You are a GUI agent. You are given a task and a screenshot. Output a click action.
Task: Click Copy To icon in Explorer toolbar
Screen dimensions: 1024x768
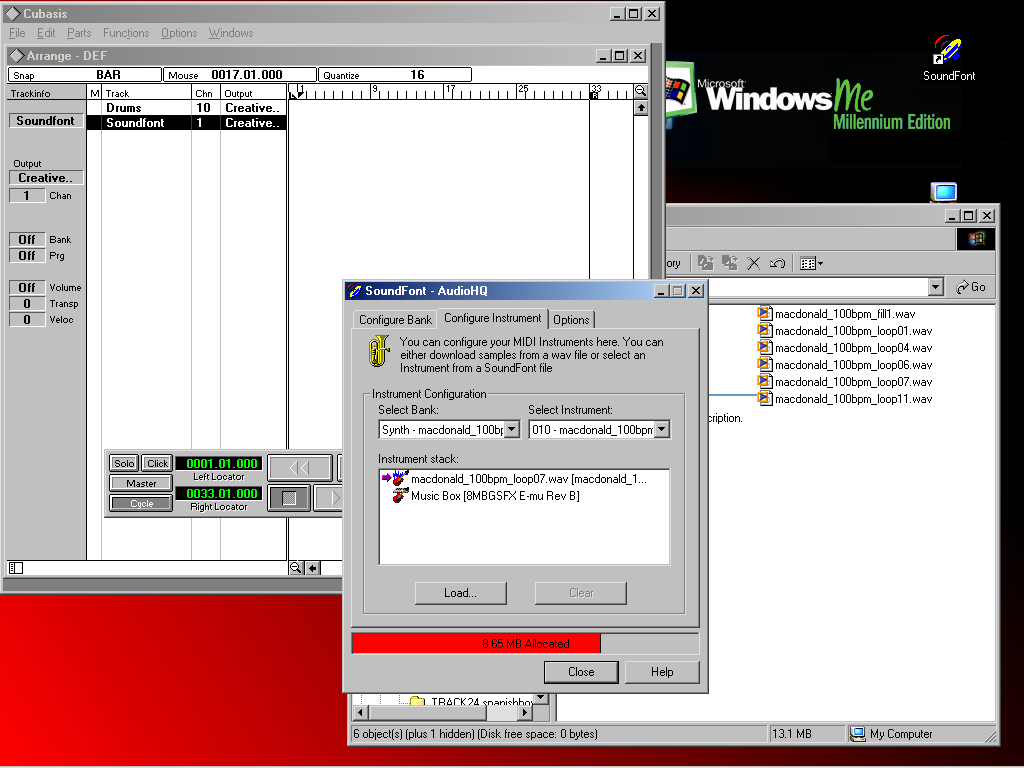point(729,263)
